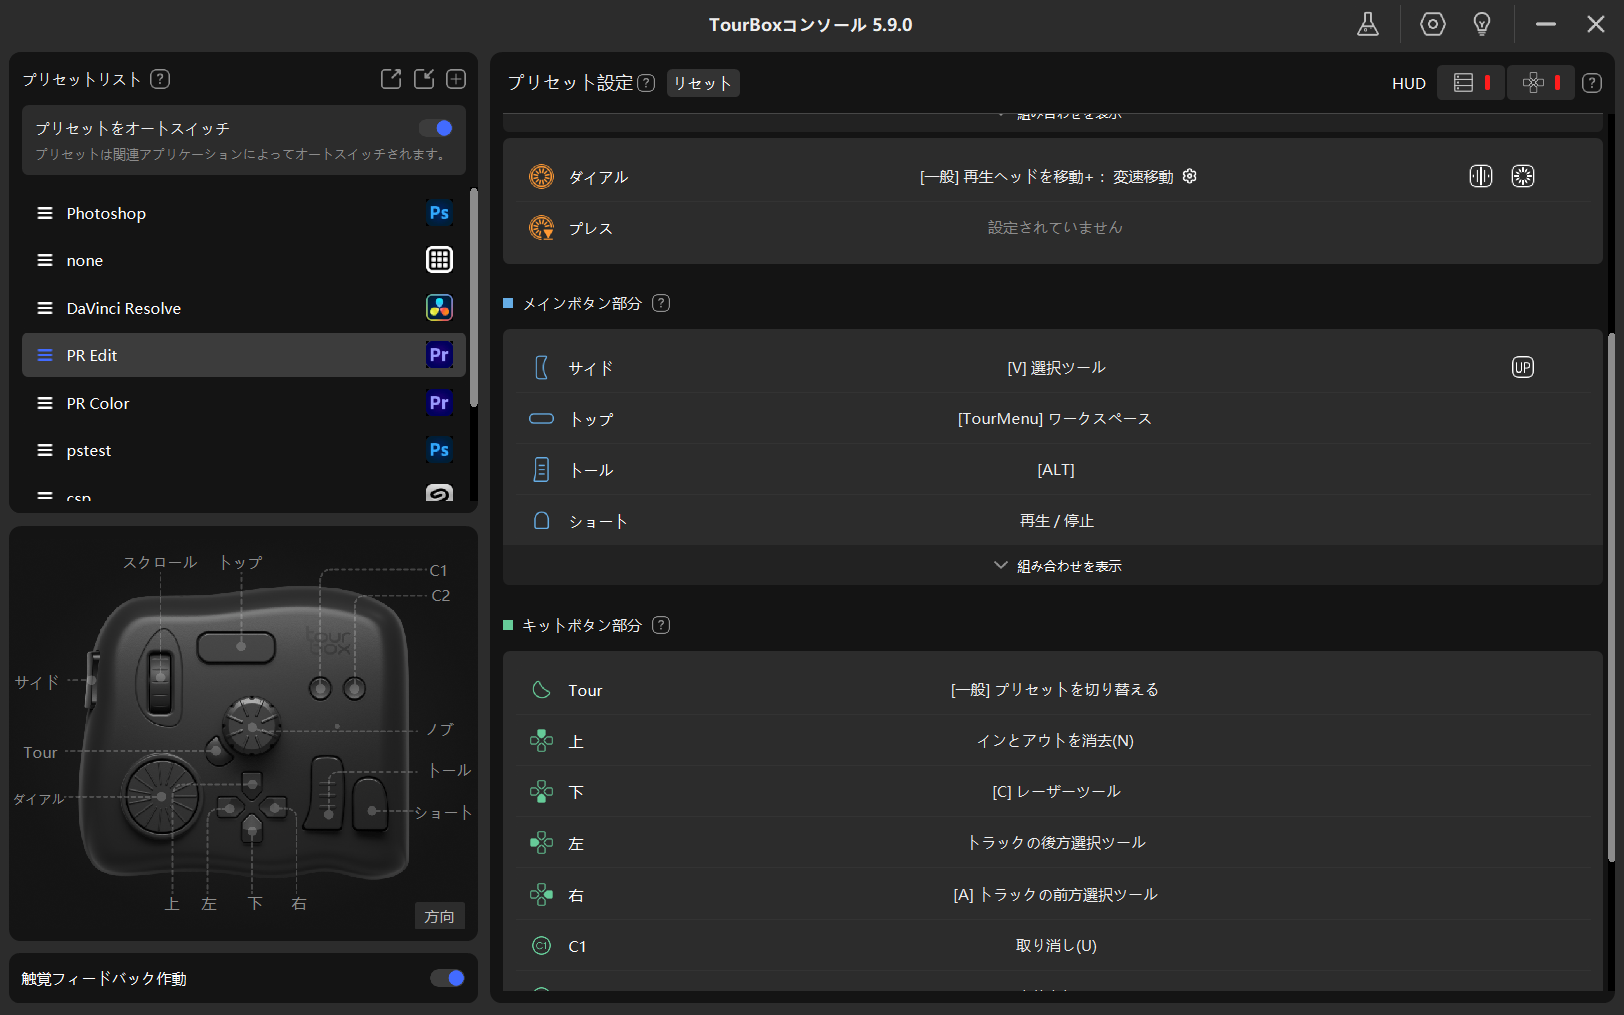The width and height of the screenshot is (1624, 1015).
Task: Toggle the red indicator on the HUD list button
Action: point(1489,83)
